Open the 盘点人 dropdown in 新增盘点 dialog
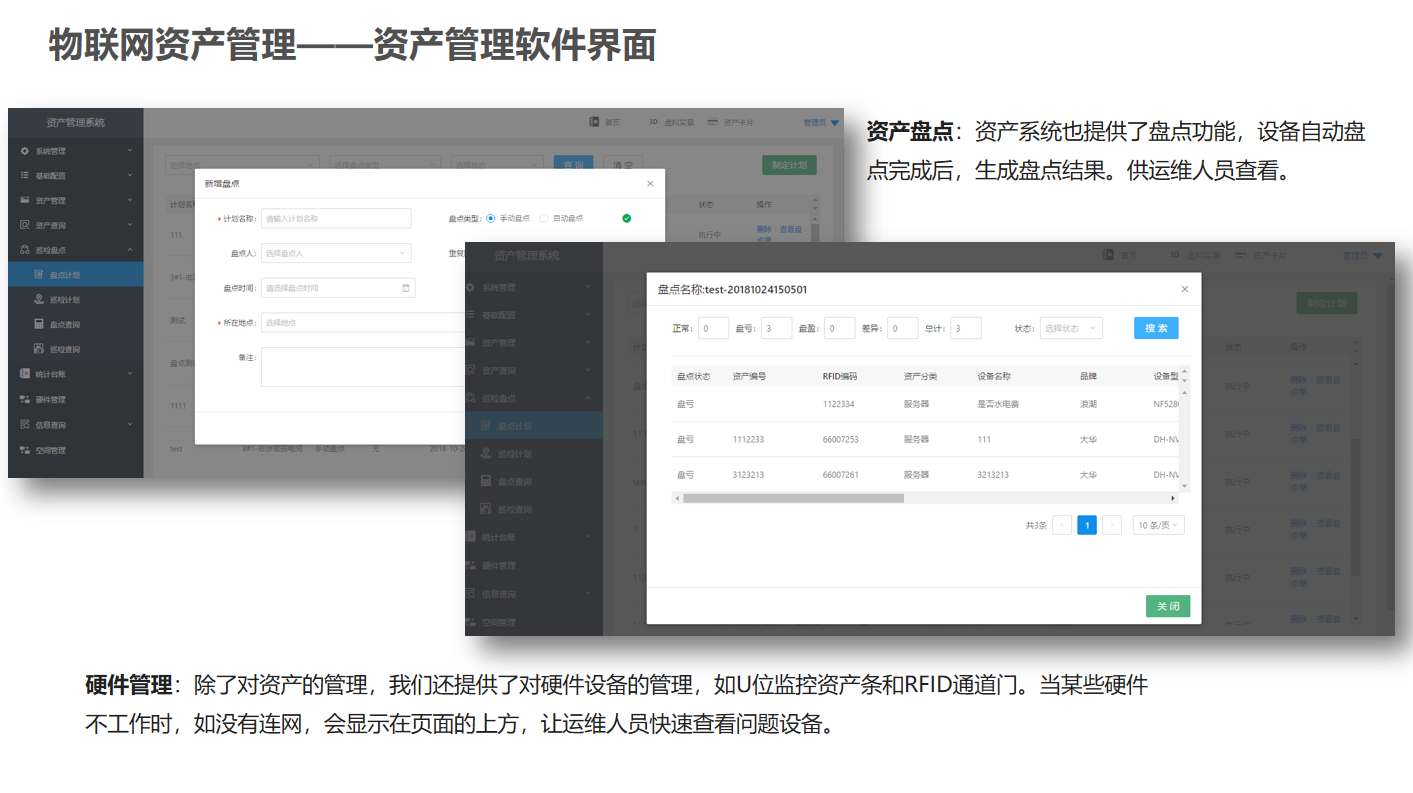The image size is (1413, 793). coord(336,253)
